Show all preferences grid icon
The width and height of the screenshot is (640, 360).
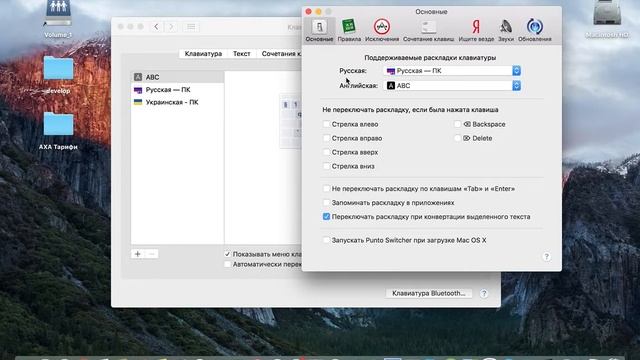point(191,27)
